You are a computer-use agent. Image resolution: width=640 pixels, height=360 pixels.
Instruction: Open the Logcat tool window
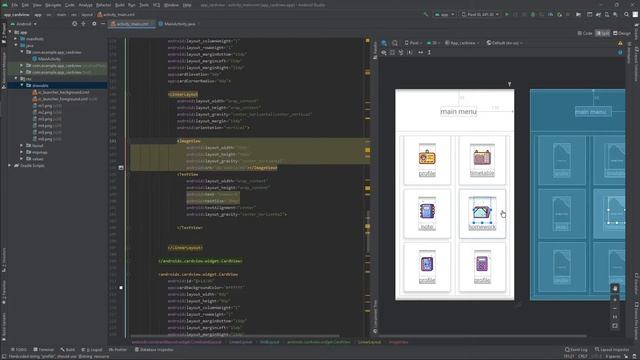point(92,350)
